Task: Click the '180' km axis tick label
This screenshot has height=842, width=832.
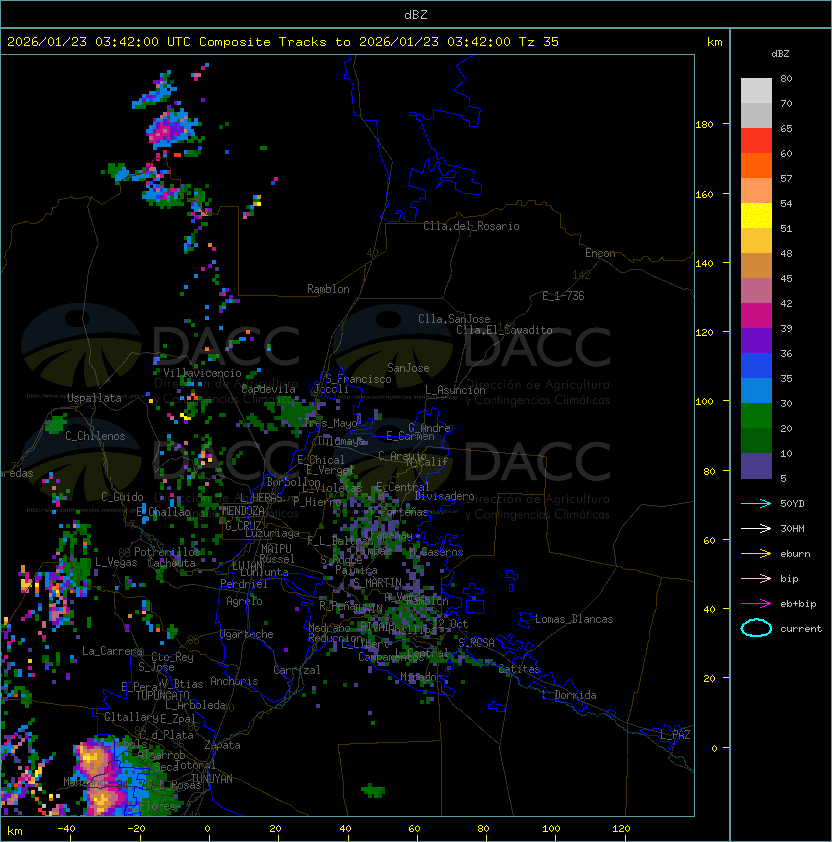Action: tap(704, 125)
